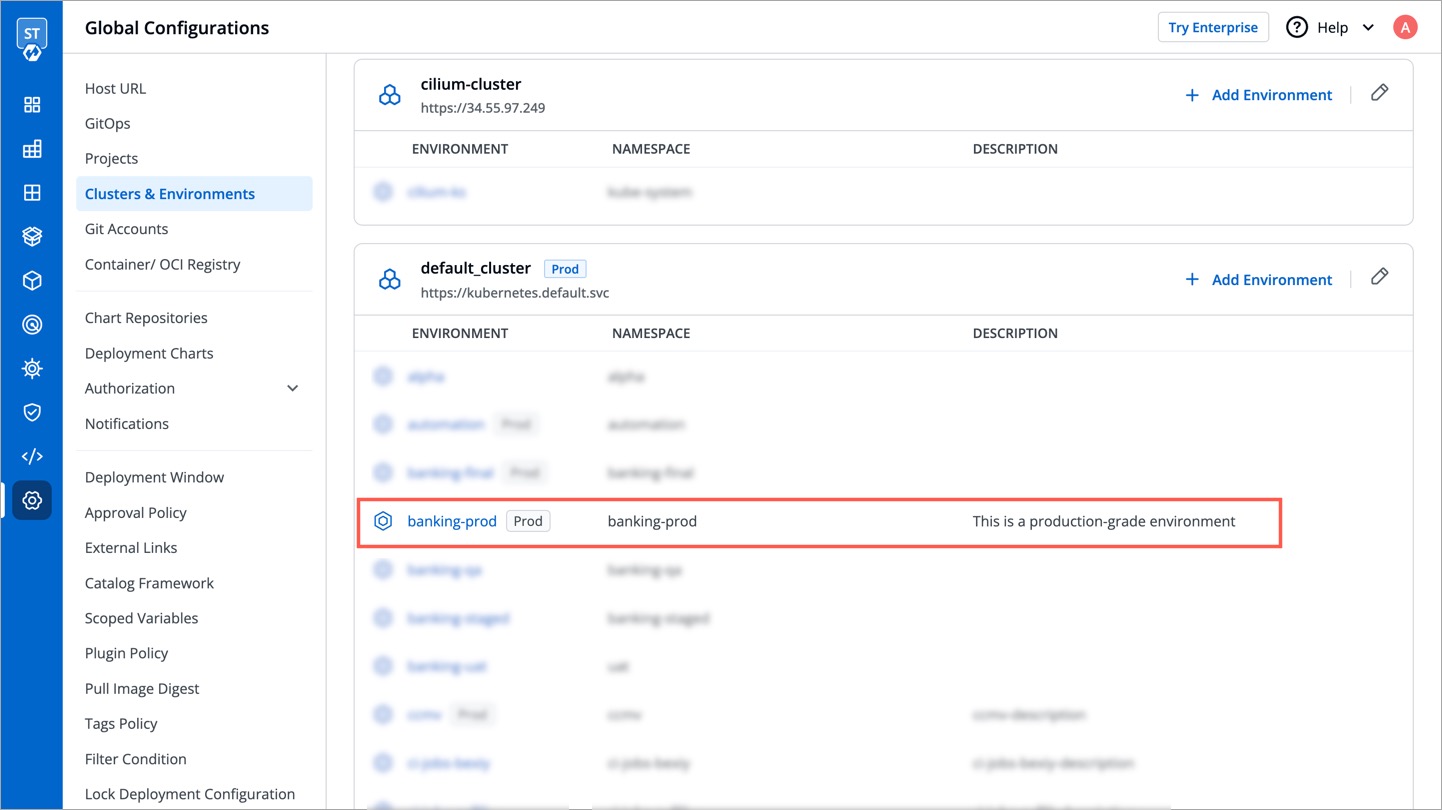Click the stacked layers icon in sidebar

tap(32, 237)
